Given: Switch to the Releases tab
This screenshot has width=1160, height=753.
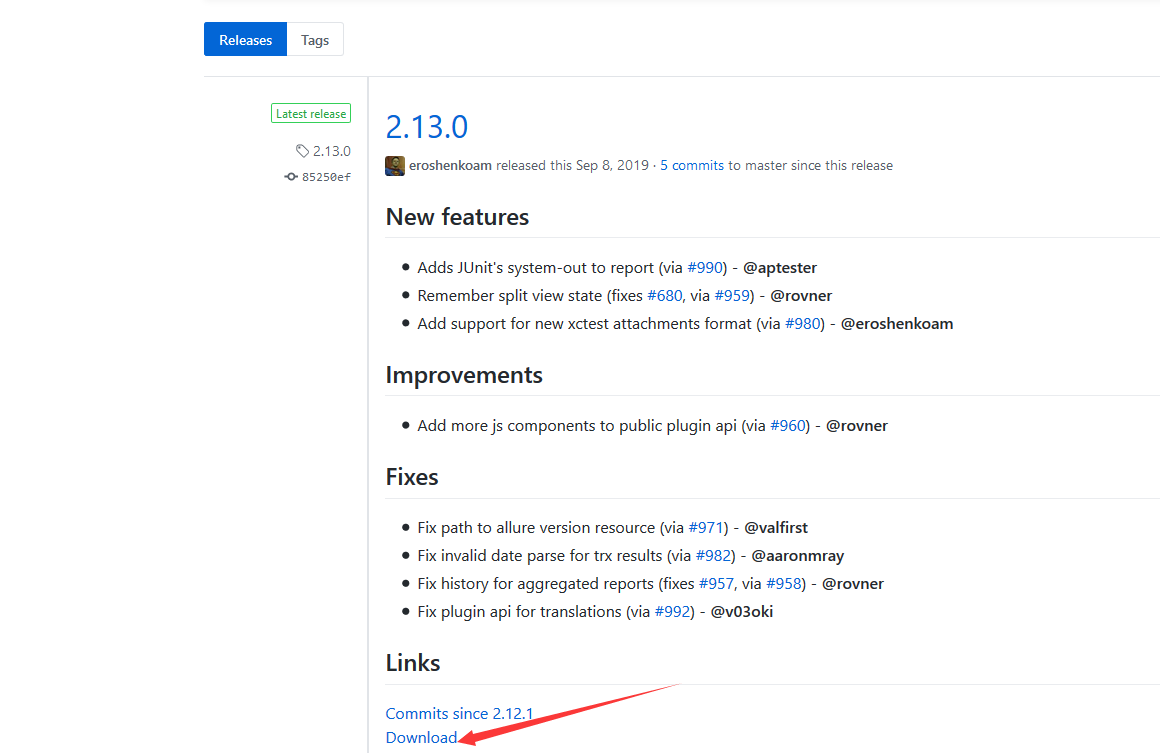Looking at the screenshot, I should coord(245,40).
